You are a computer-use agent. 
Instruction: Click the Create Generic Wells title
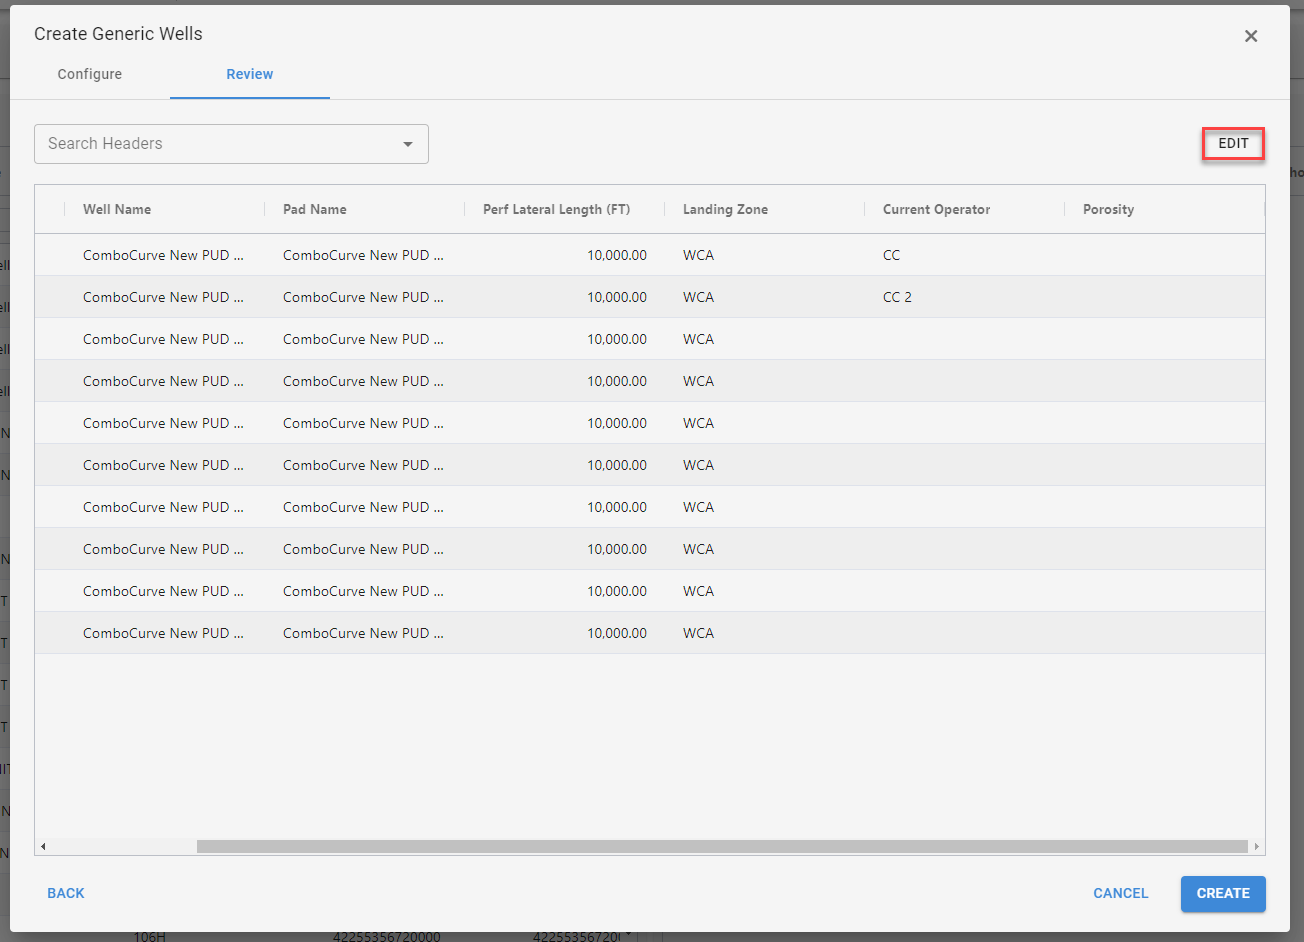[x=118, y=34]
